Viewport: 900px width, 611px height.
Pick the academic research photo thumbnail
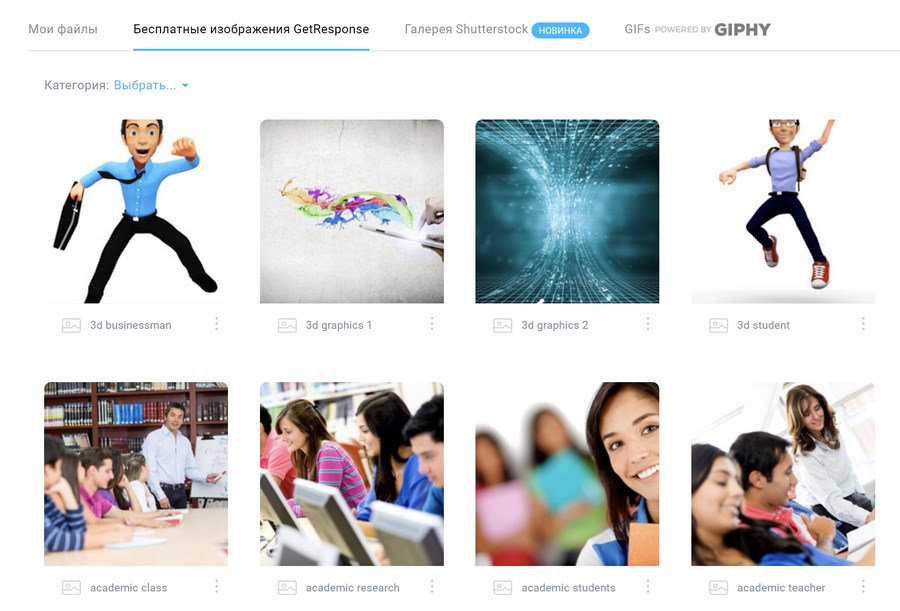352,474
